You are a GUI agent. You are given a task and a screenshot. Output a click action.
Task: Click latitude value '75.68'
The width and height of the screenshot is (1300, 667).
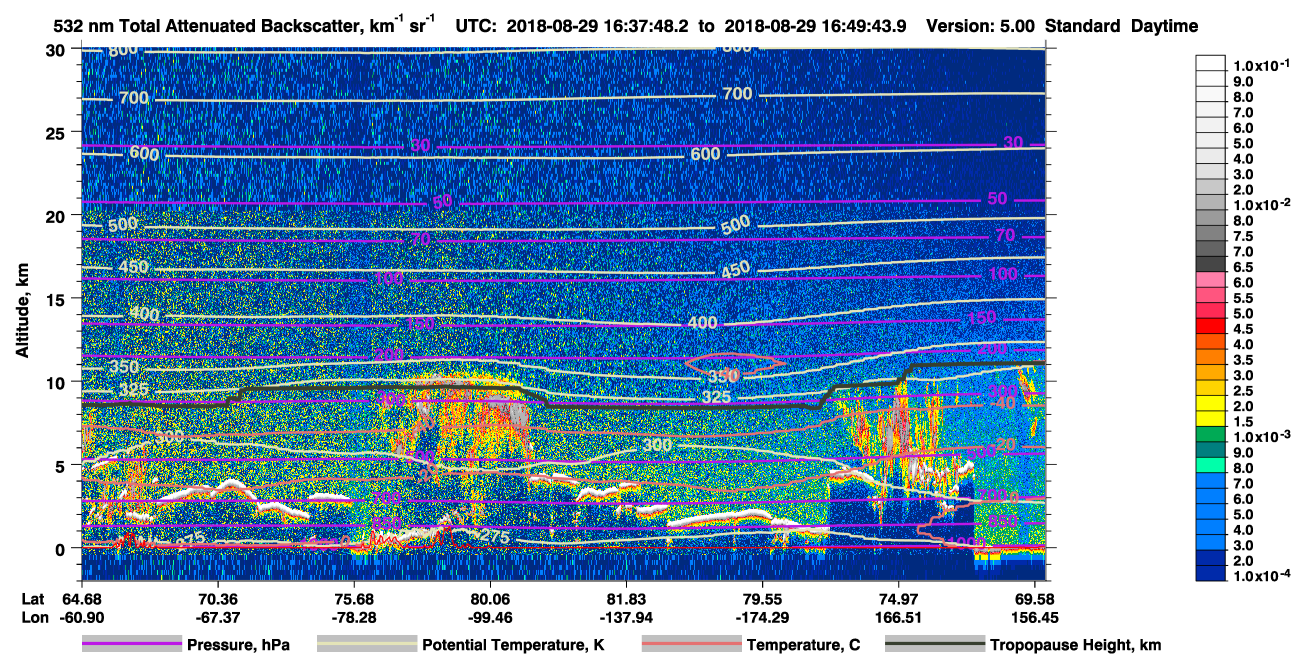tap(354, 598)
